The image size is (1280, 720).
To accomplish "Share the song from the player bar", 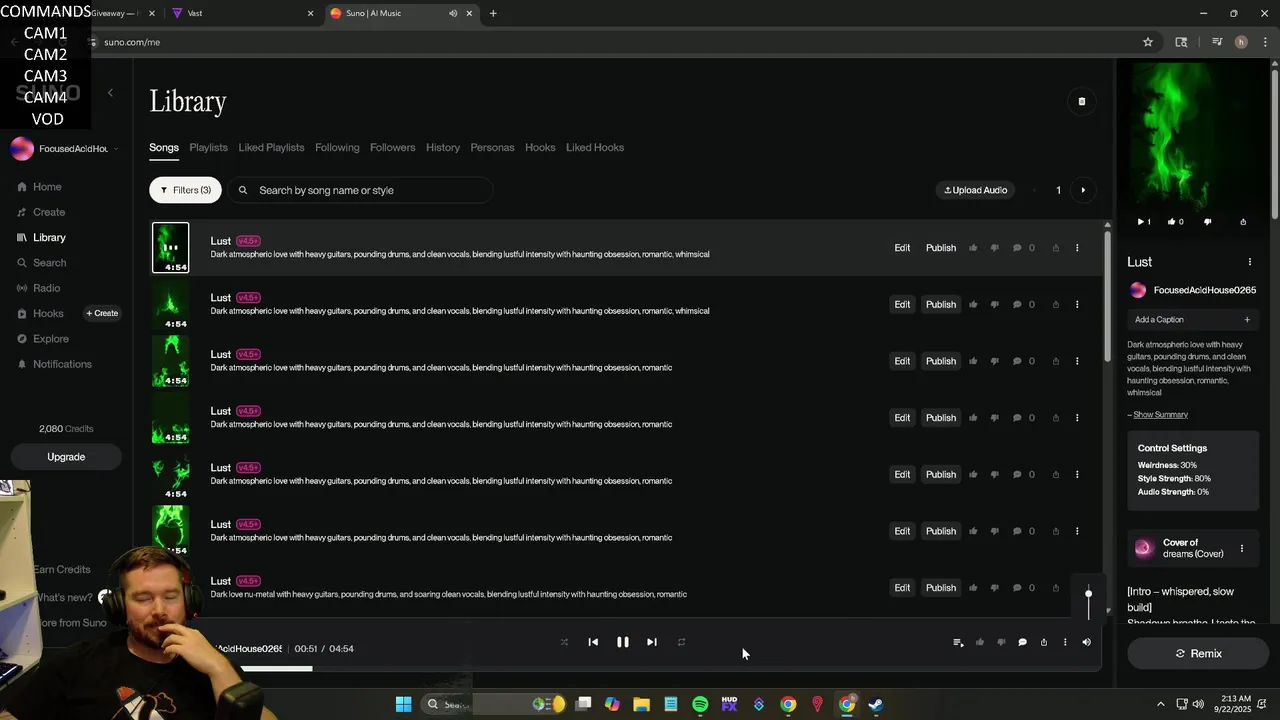I will coord(1043,642).
